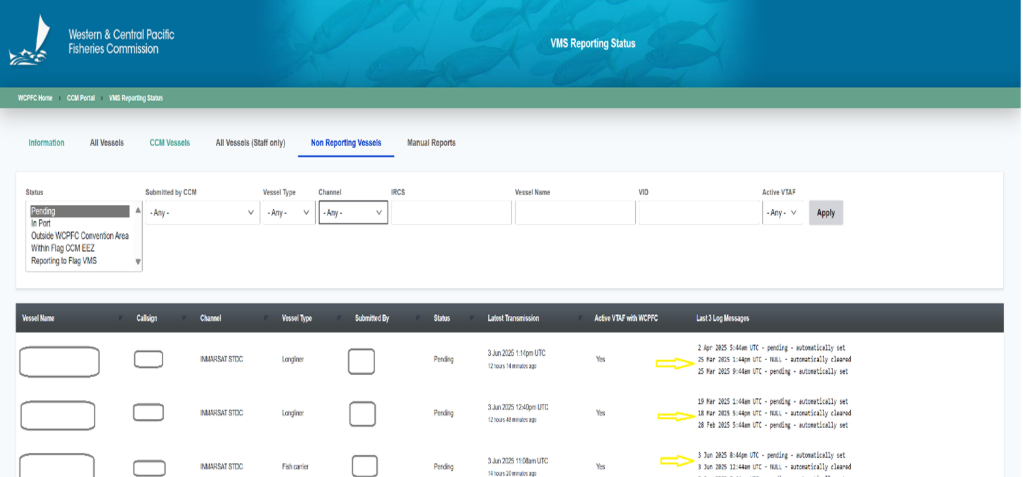
Task: Click '18 Mar 2025 5:44pm UTC' log message
Action: coord(774,413)
